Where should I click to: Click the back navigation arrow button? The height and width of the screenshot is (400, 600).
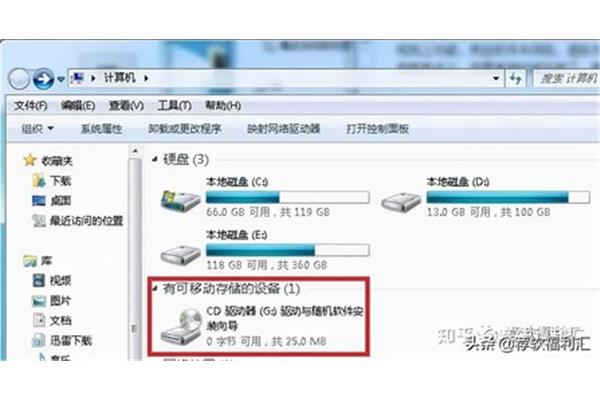(19, 79)
